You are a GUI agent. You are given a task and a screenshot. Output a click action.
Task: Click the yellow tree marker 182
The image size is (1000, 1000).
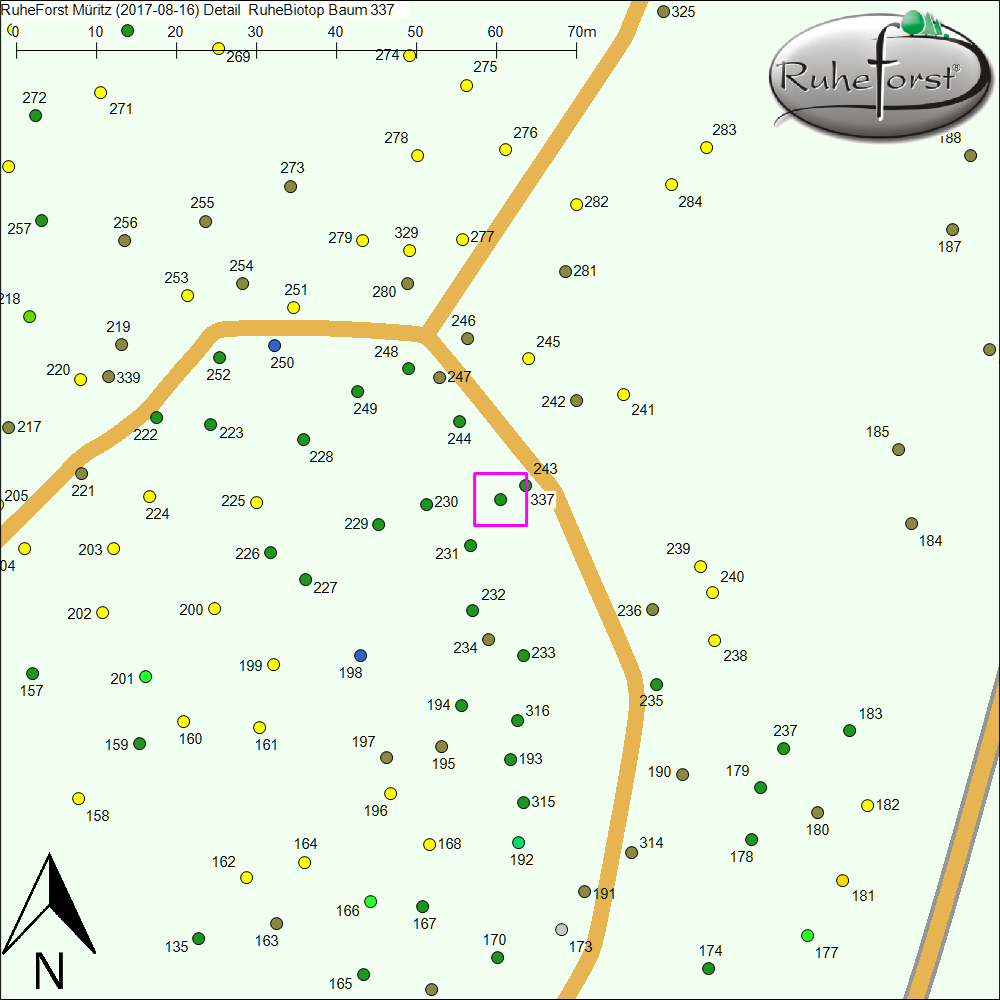click(x=867, y=805)
